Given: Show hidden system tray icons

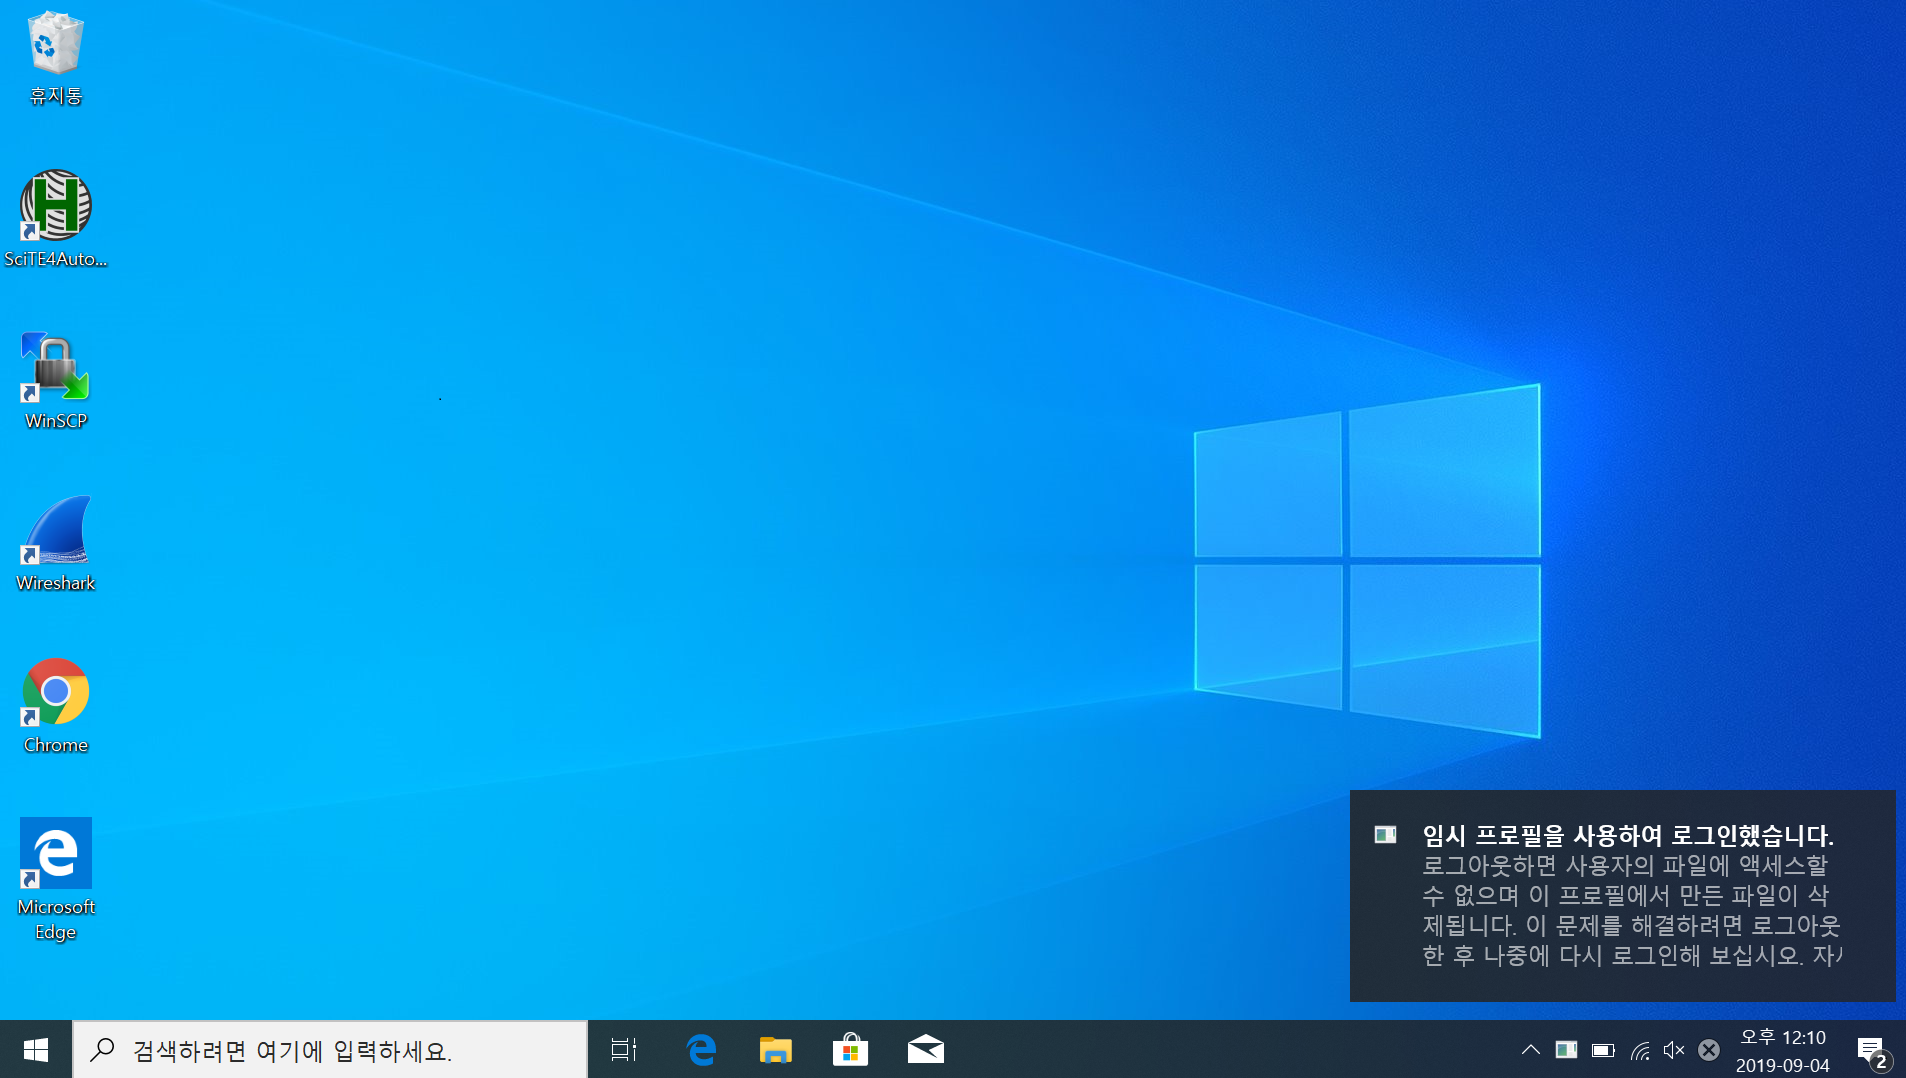Looking at the screenshot, I should click(1530, 1050).
